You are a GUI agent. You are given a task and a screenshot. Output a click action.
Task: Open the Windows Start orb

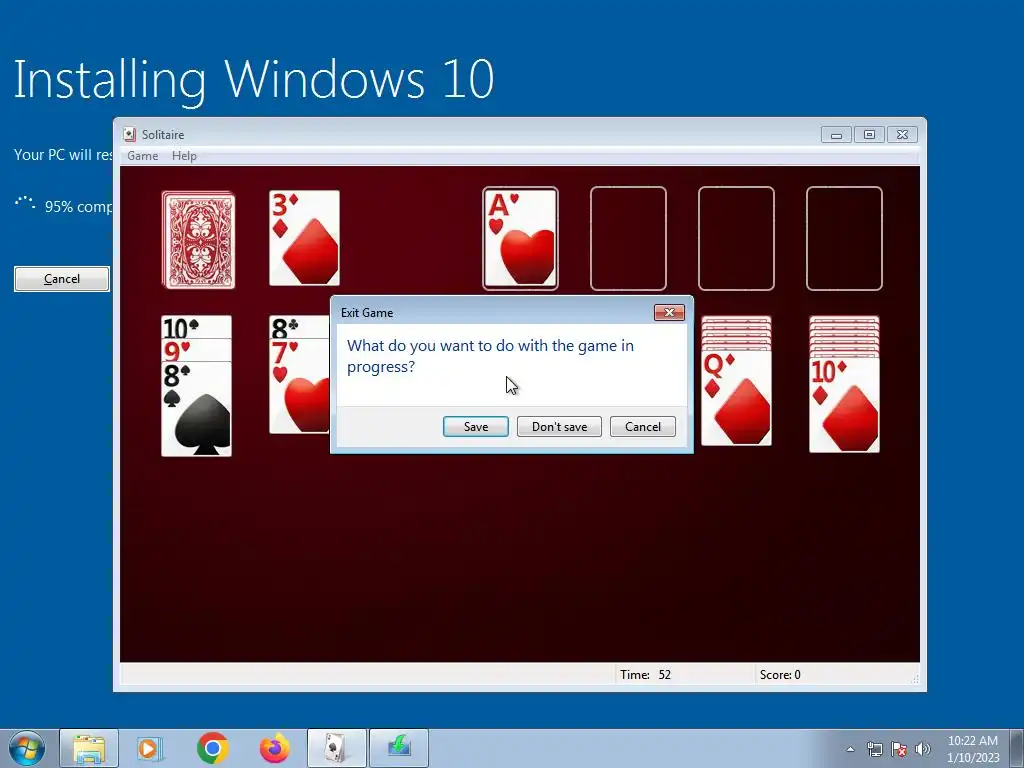click(27, 748)
